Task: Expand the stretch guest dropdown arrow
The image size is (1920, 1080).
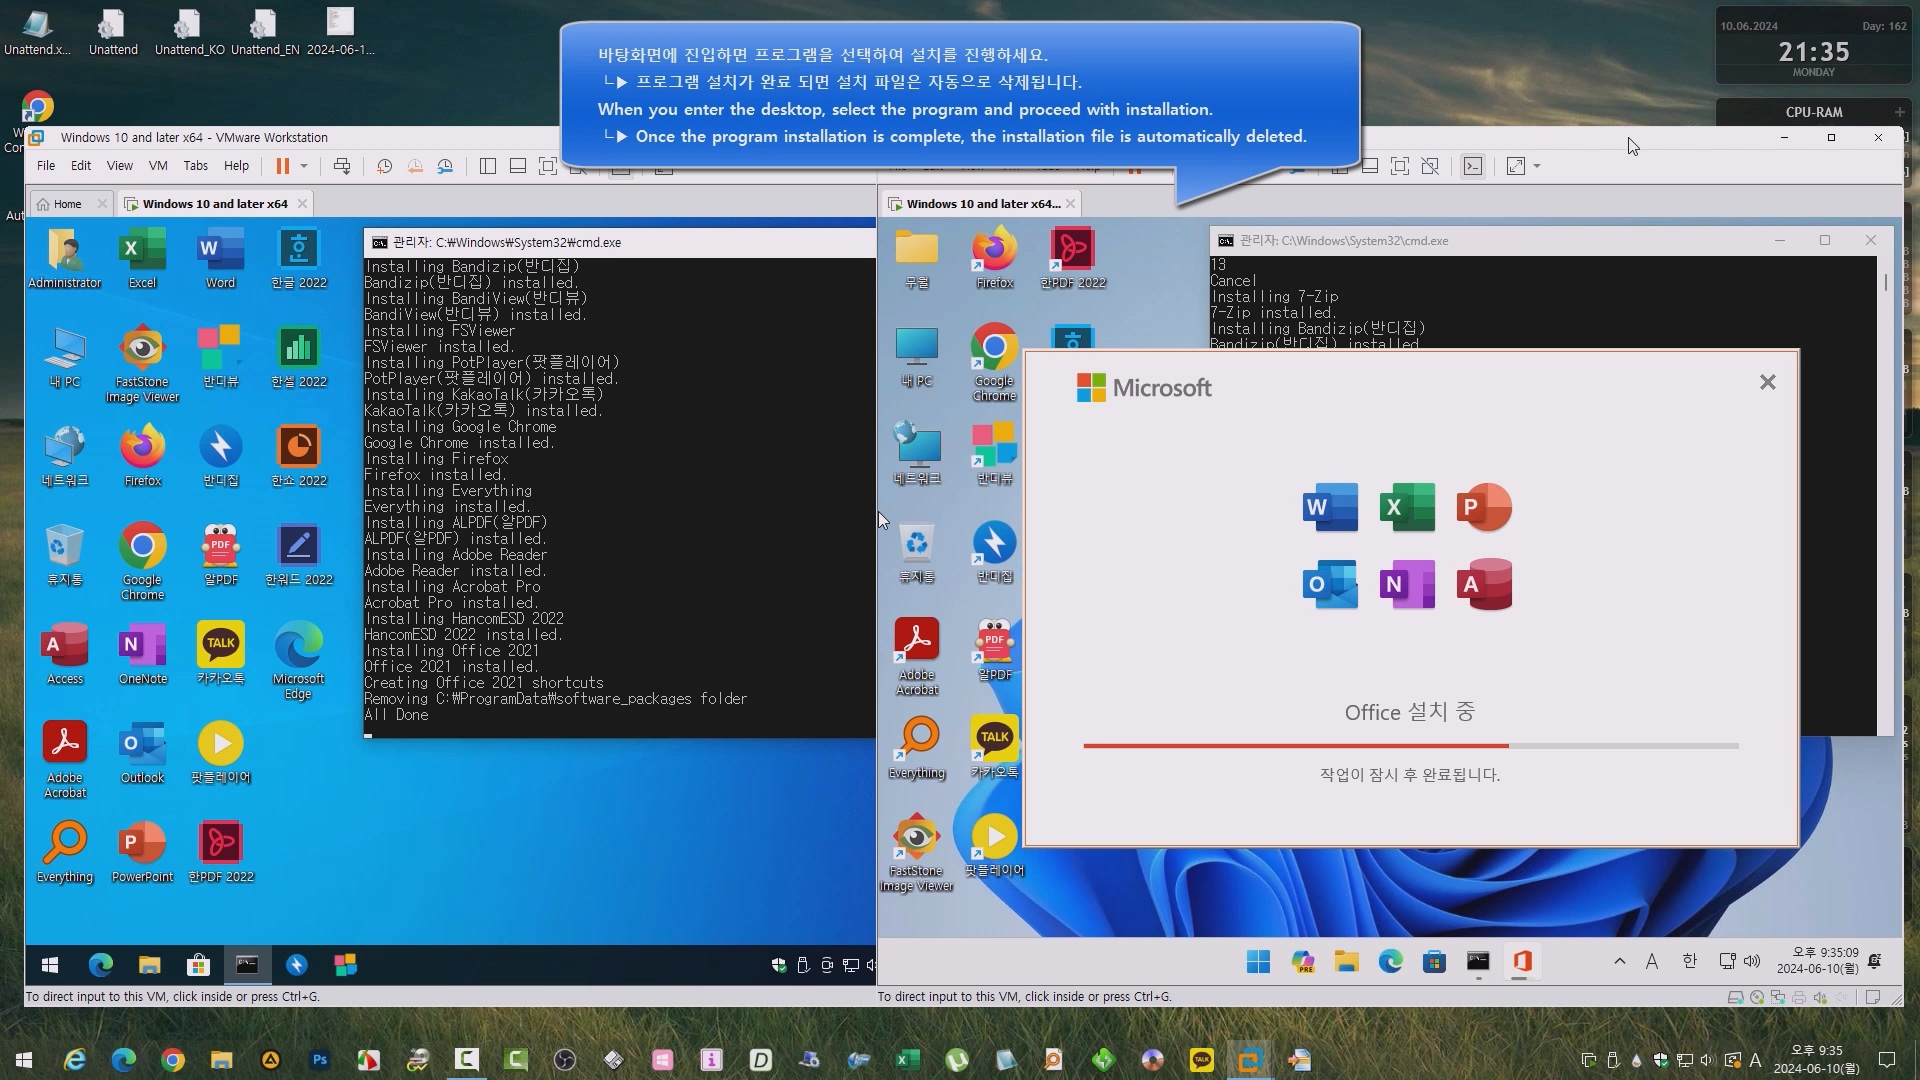Action: pos(1537,166)
